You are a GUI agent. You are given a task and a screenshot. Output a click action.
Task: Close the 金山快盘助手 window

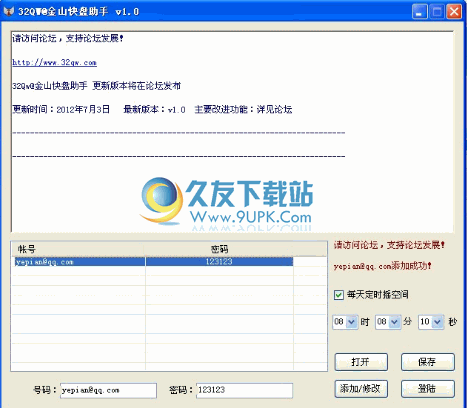pyautogui.click(x=454, y=12)
